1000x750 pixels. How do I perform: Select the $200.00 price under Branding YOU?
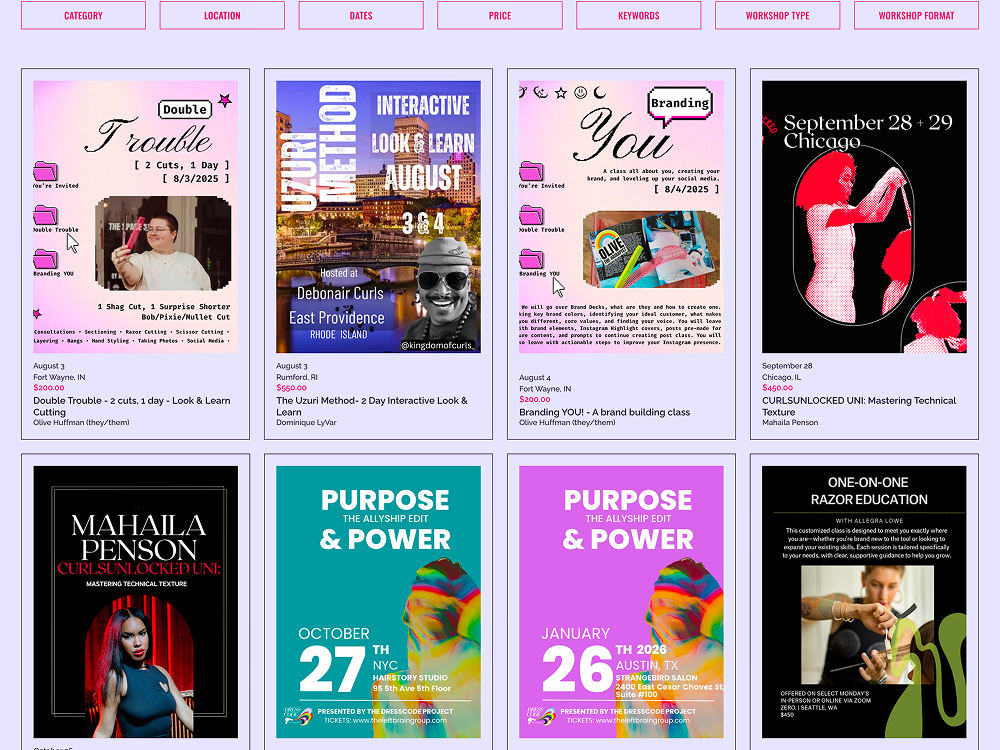click(534, 399)
